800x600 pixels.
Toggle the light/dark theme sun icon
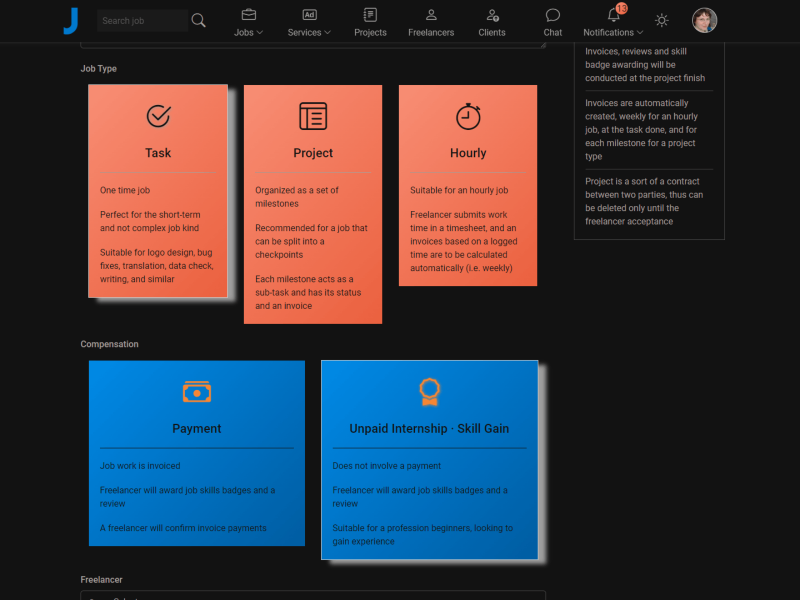click(662, 20)
